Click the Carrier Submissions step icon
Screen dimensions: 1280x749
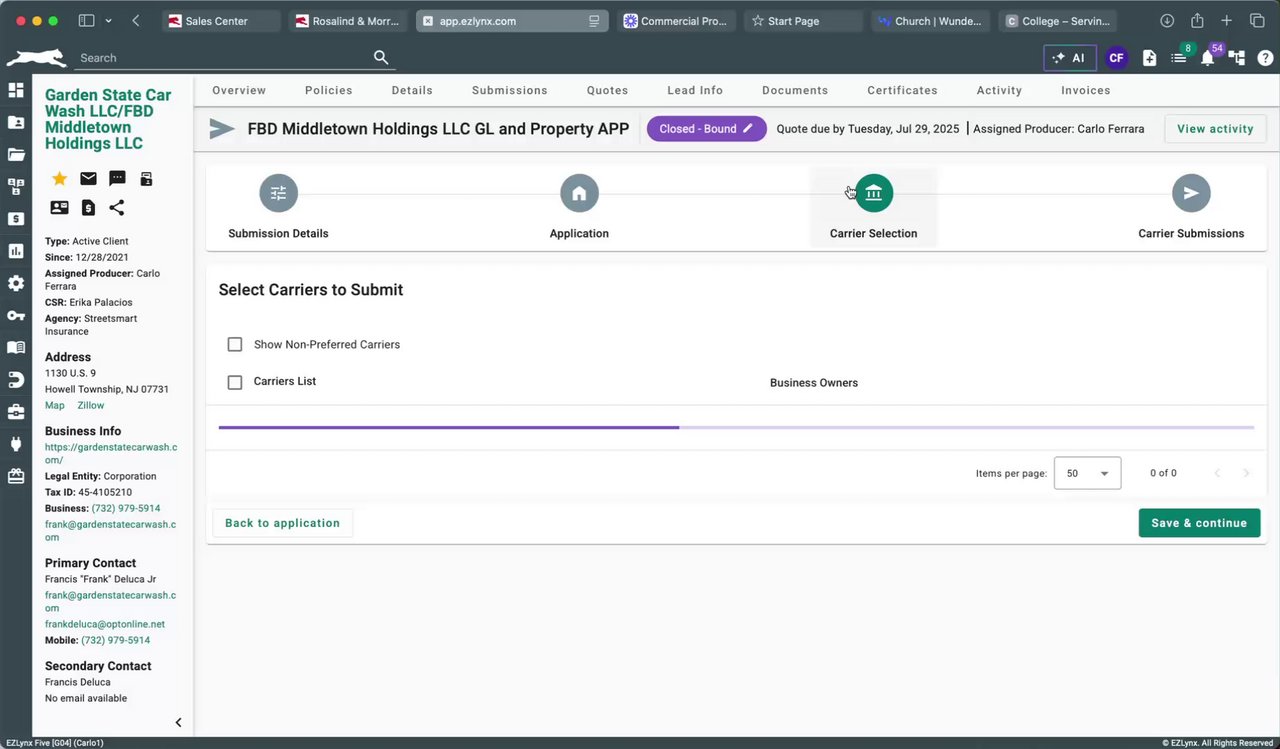point(1191,193)
